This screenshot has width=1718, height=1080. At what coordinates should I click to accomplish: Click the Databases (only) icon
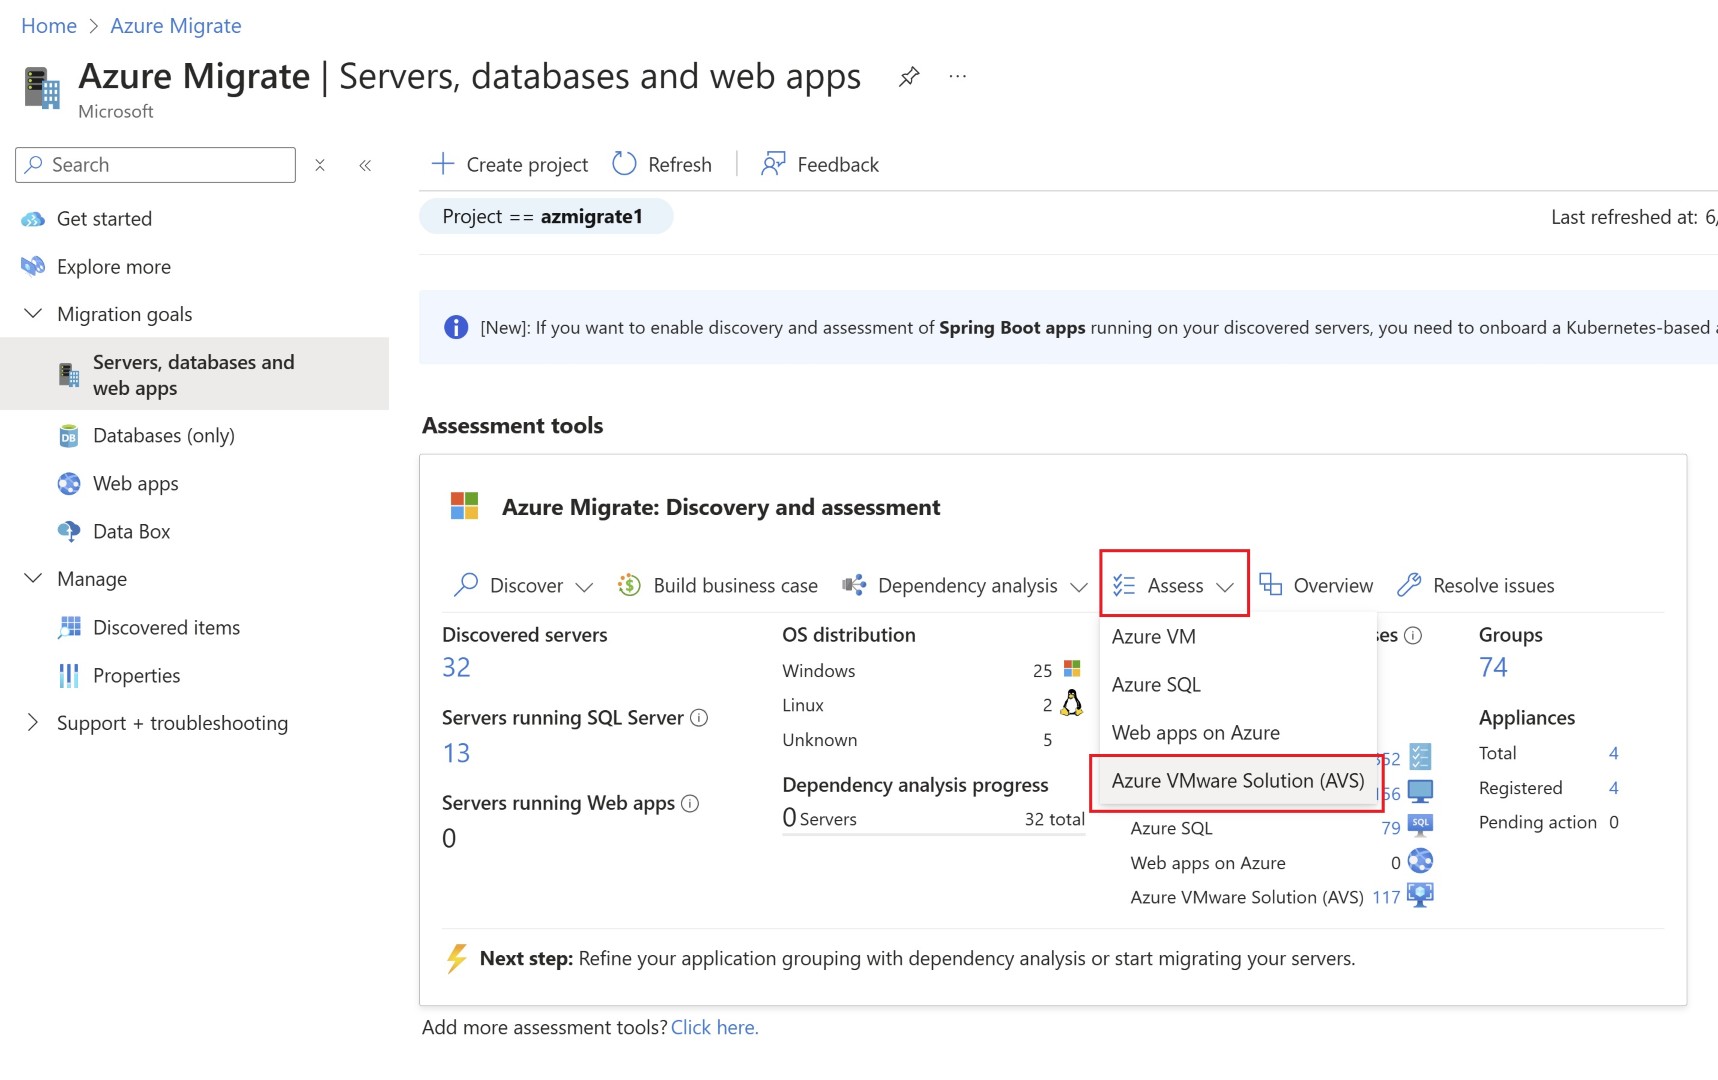coord(68,436)
